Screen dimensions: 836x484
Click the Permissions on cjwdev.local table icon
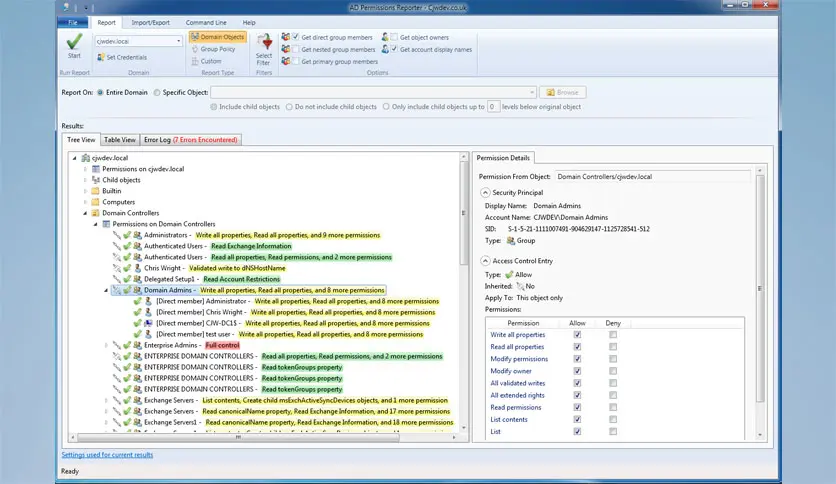click(95, 169)
